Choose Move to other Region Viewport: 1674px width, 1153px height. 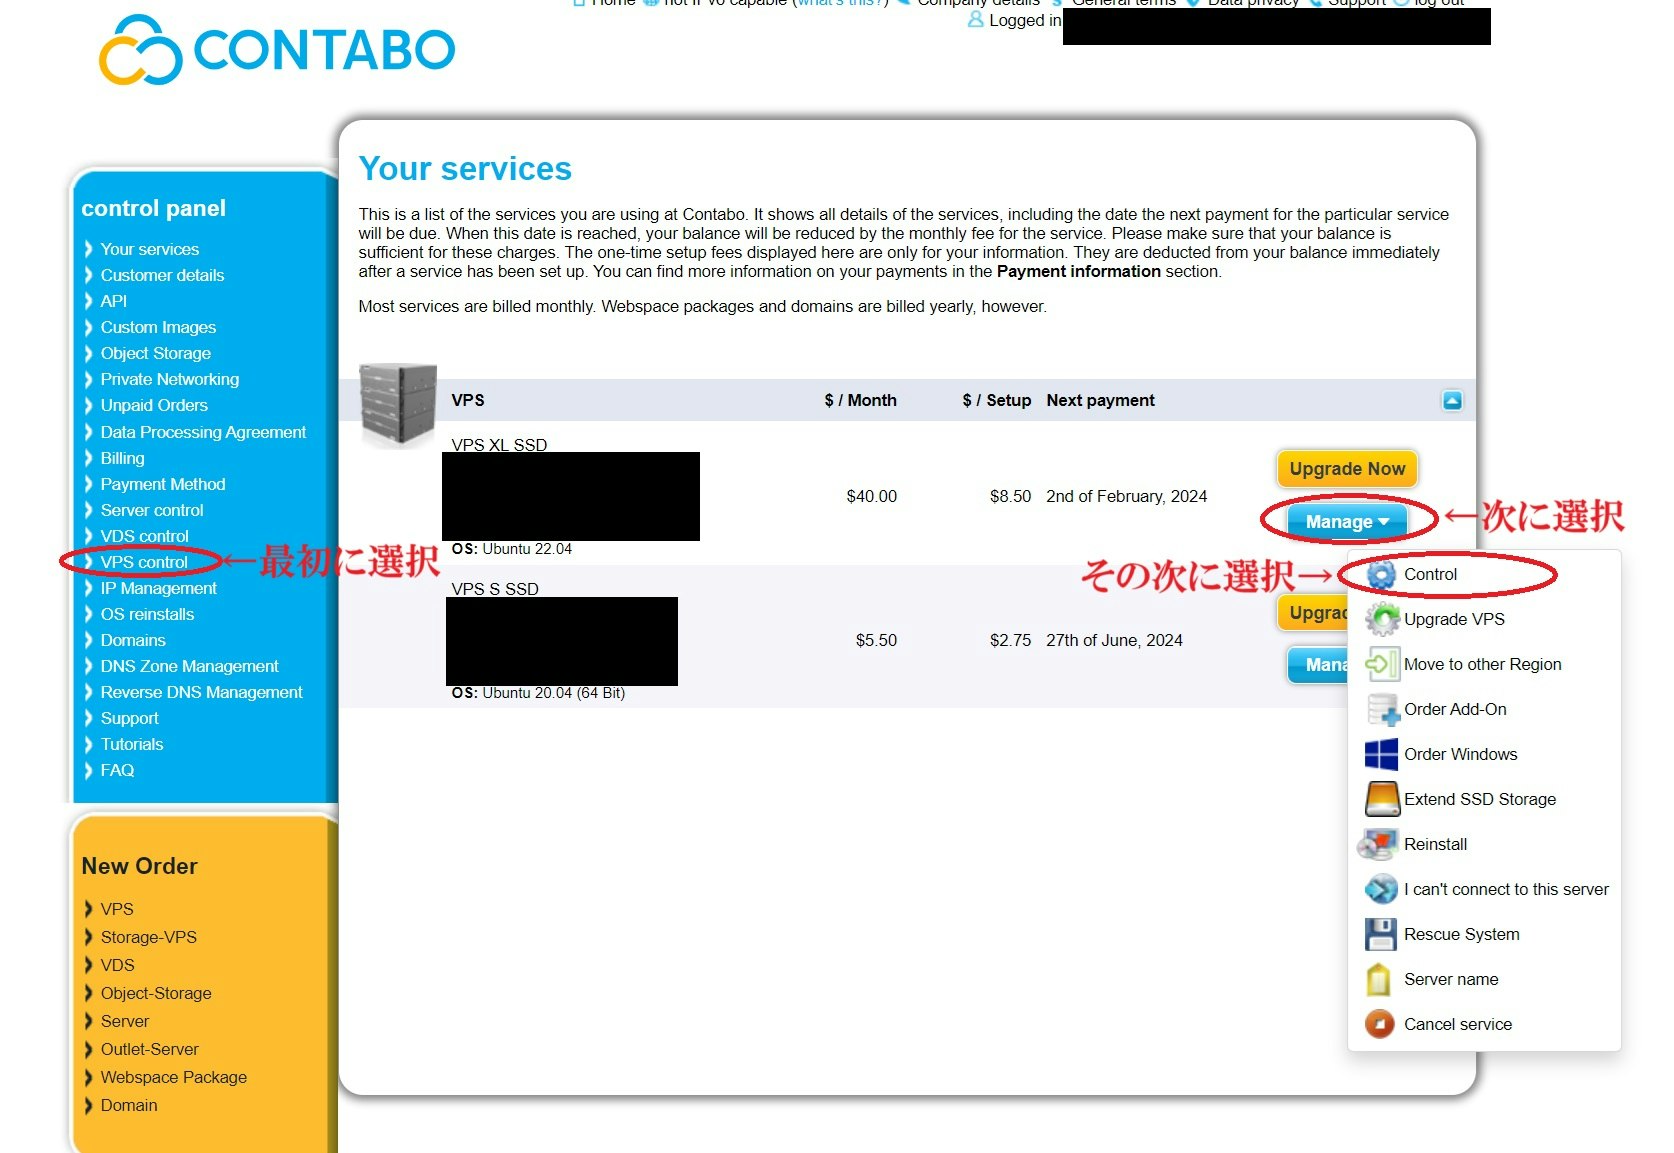[x=1482, y=664]
